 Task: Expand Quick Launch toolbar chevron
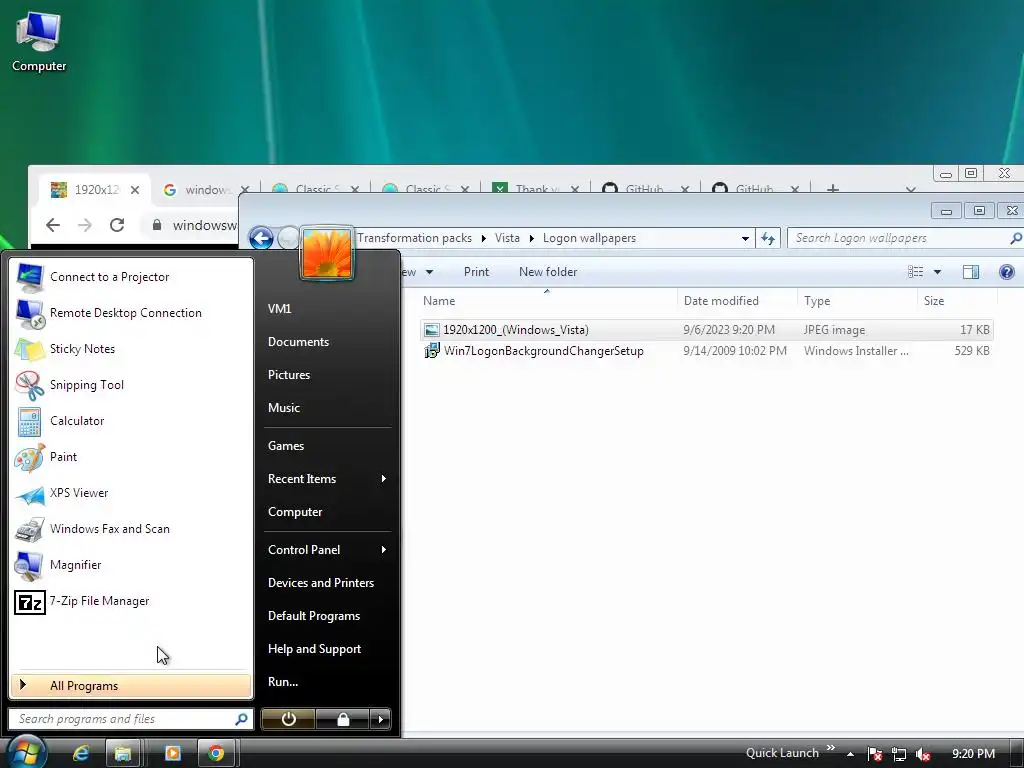coord(830,748)
